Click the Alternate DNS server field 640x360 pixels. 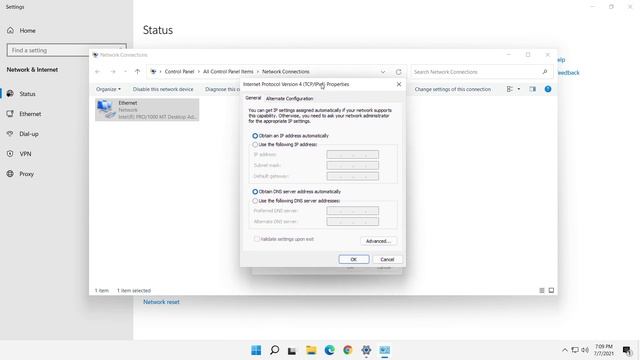coord(353,222)
